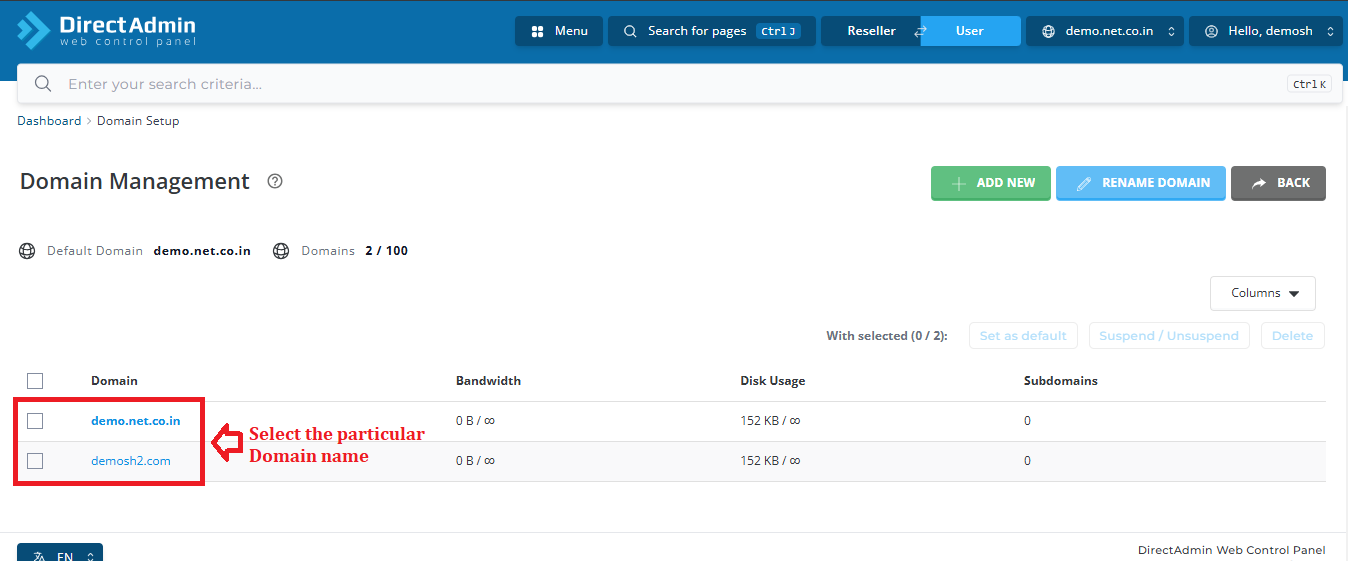Open Search for pages box
1360x575 pixels.
click(x=712, y=31)
